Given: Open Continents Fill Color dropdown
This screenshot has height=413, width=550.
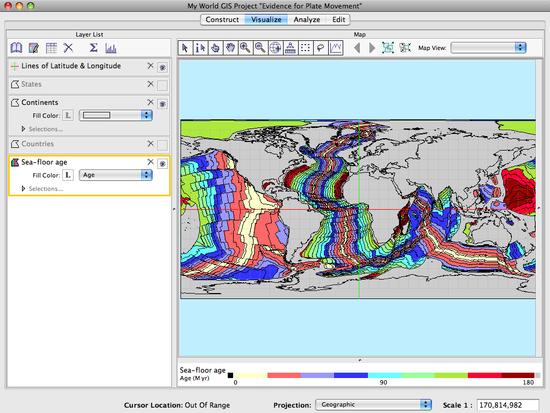Looking at the screenshot, I should point(116,115).
